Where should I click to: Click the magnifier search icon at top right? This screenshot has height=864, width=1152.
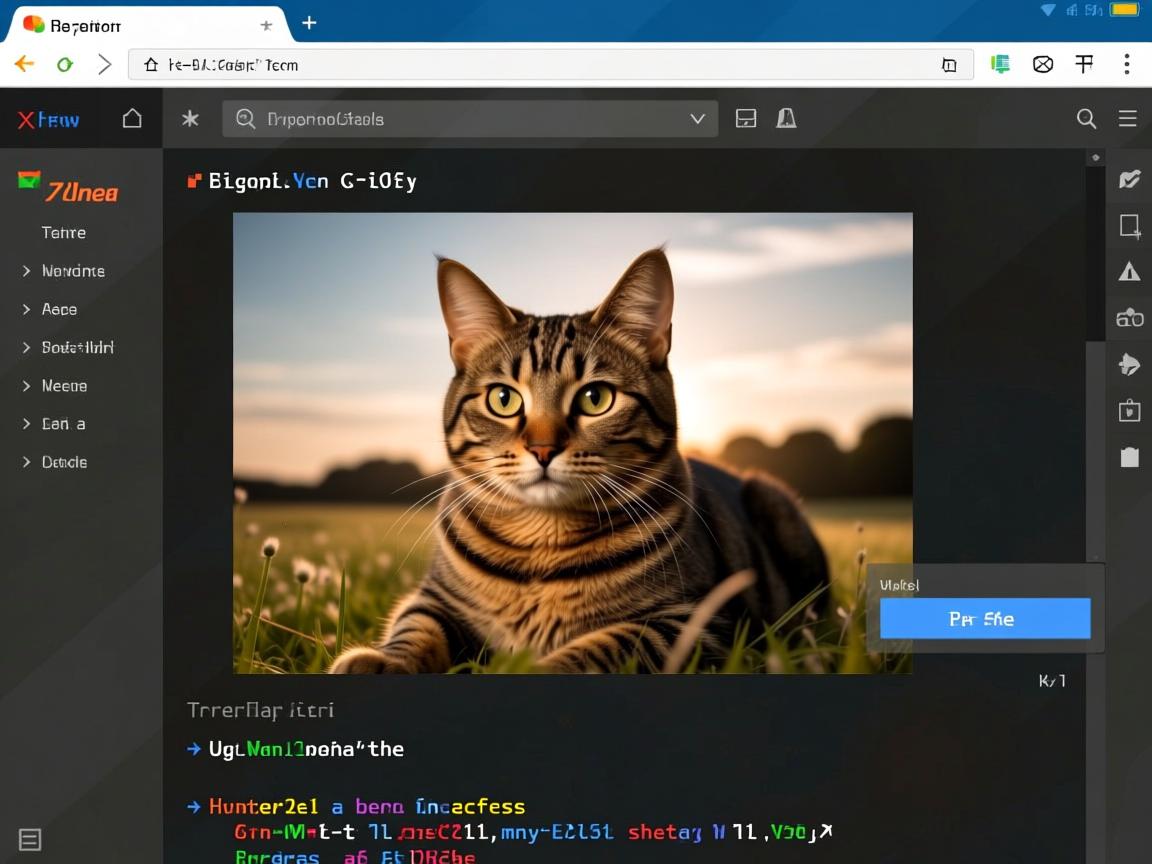[1086, 119]
